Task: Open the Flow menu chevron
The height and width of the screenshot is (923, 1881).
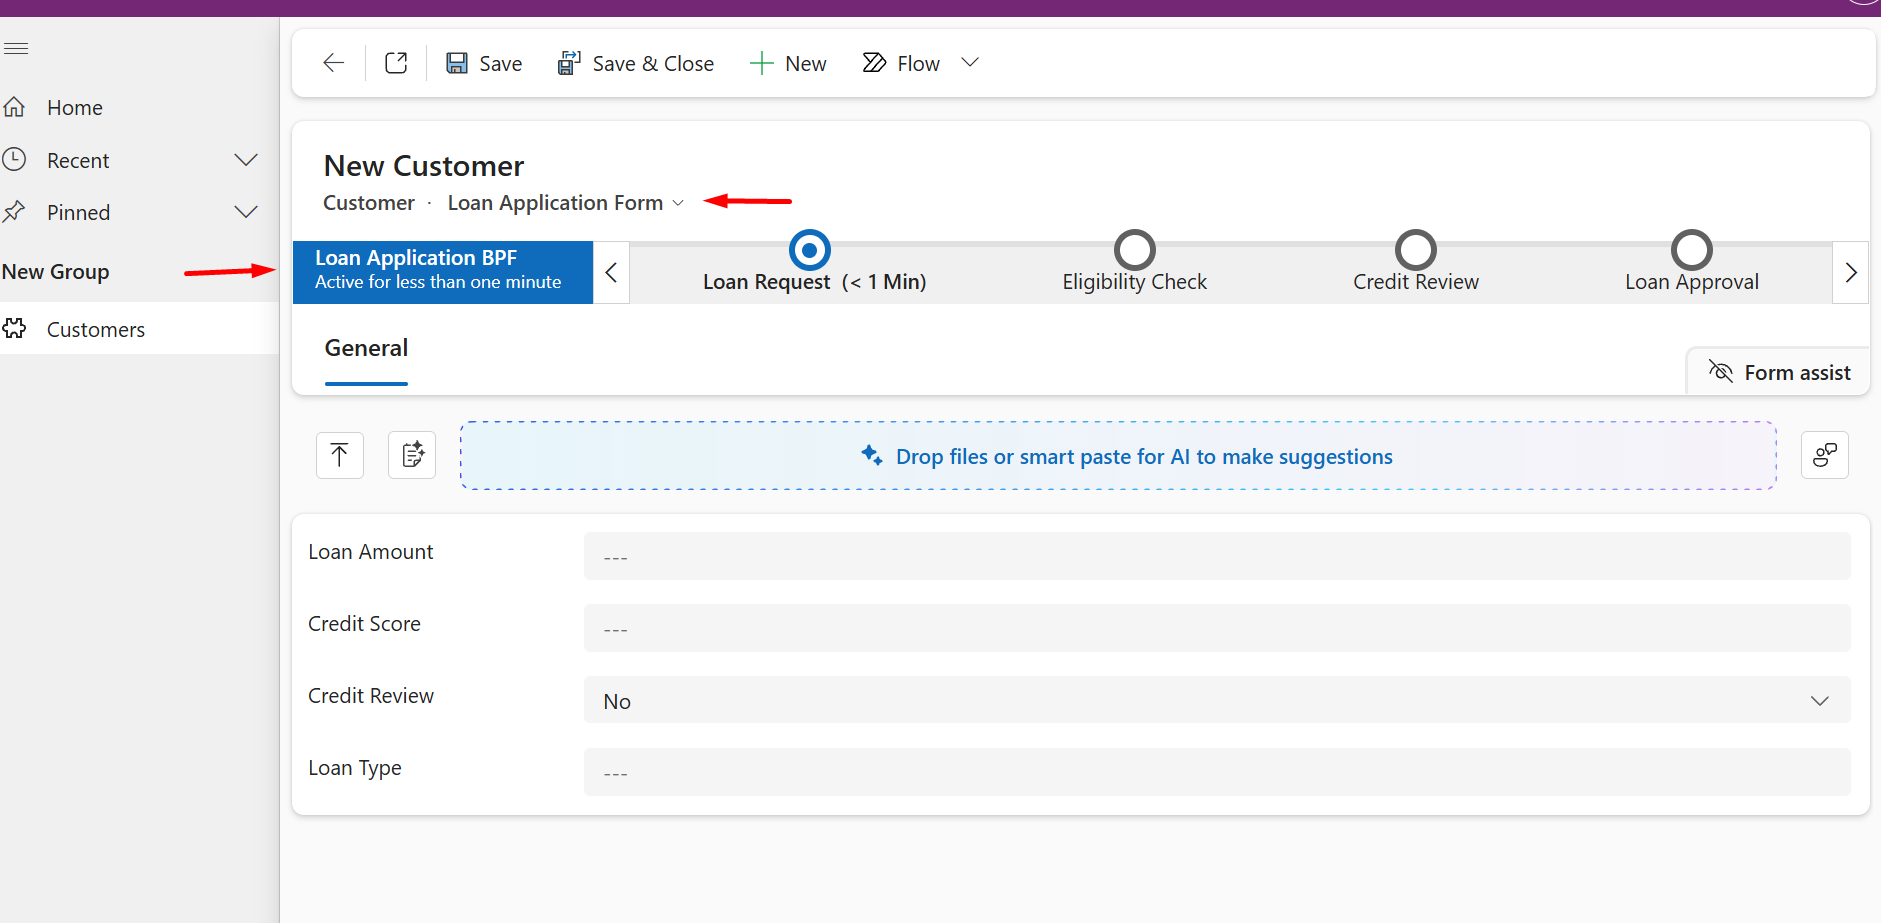Action: click(970, 62)
